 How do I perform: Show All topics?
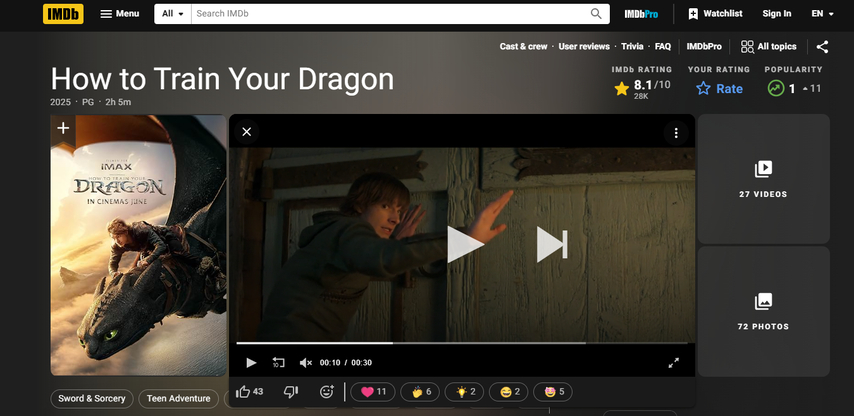click(768, 46)
